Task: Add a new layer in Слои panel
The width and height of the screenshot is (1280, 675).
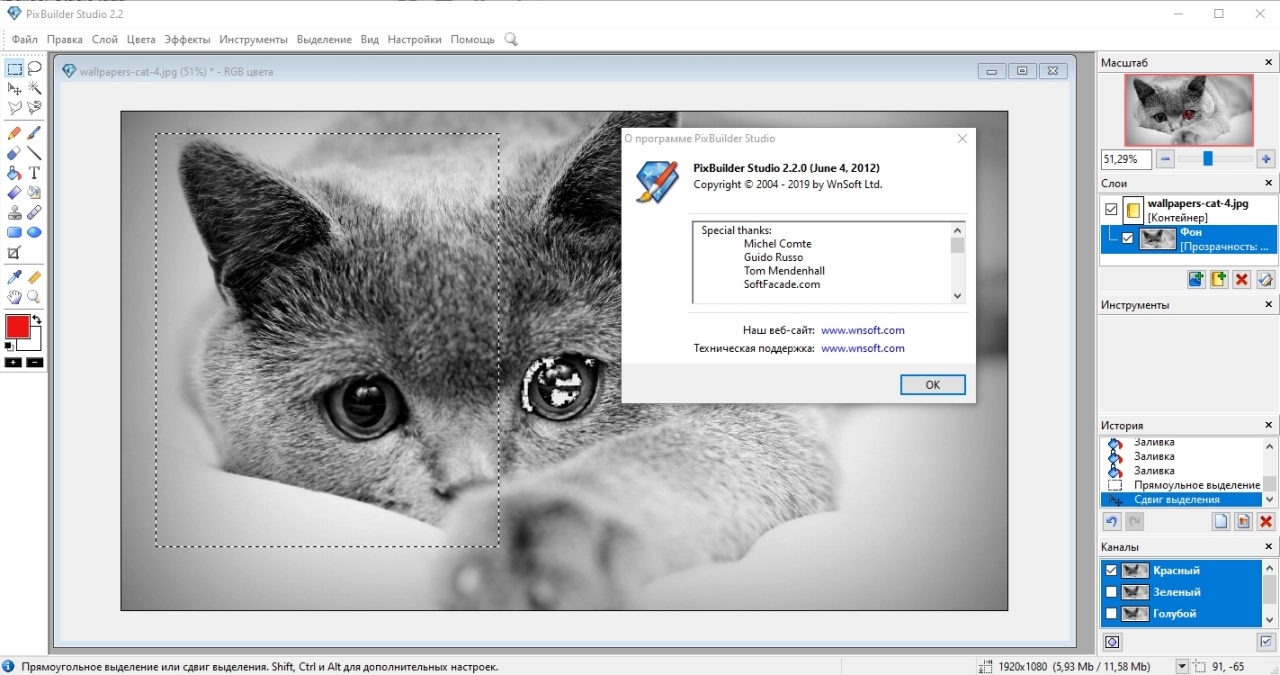Action: click(x=1195, y=280)
